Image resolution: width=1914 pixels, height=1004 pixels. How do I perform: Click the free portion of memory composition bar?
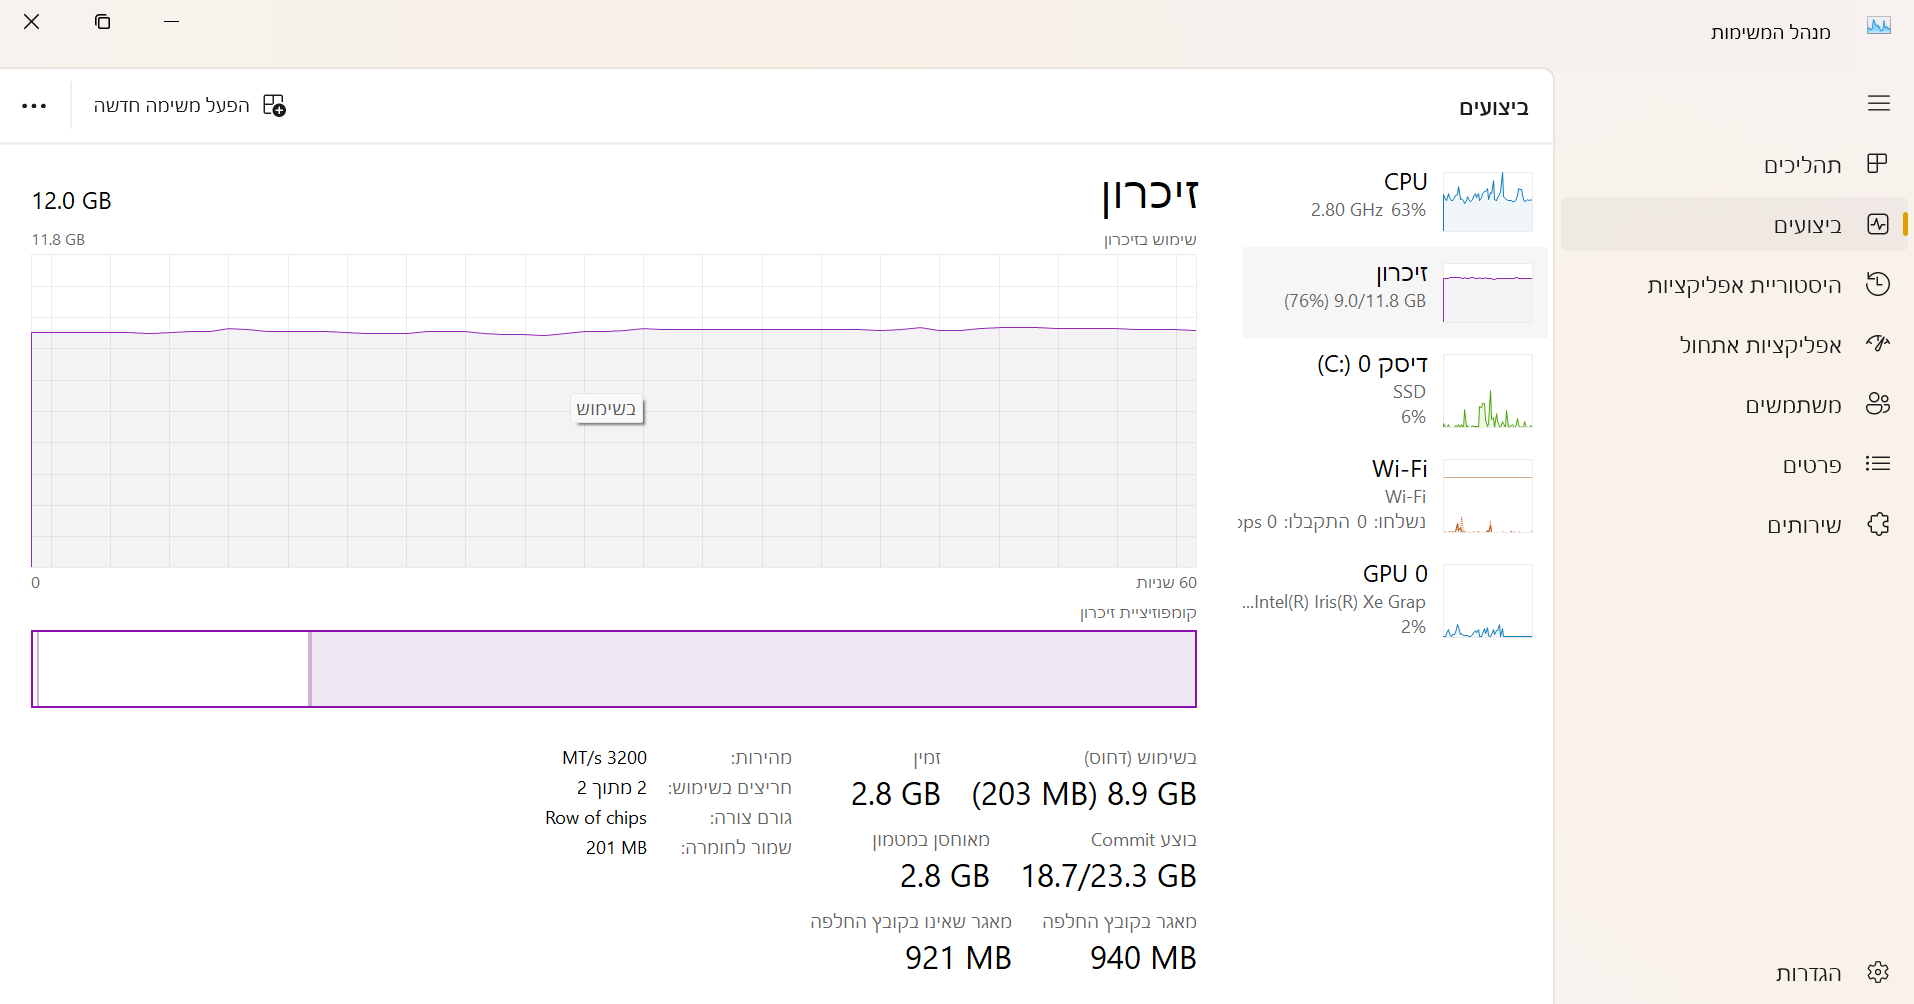(x=173, y=669)
